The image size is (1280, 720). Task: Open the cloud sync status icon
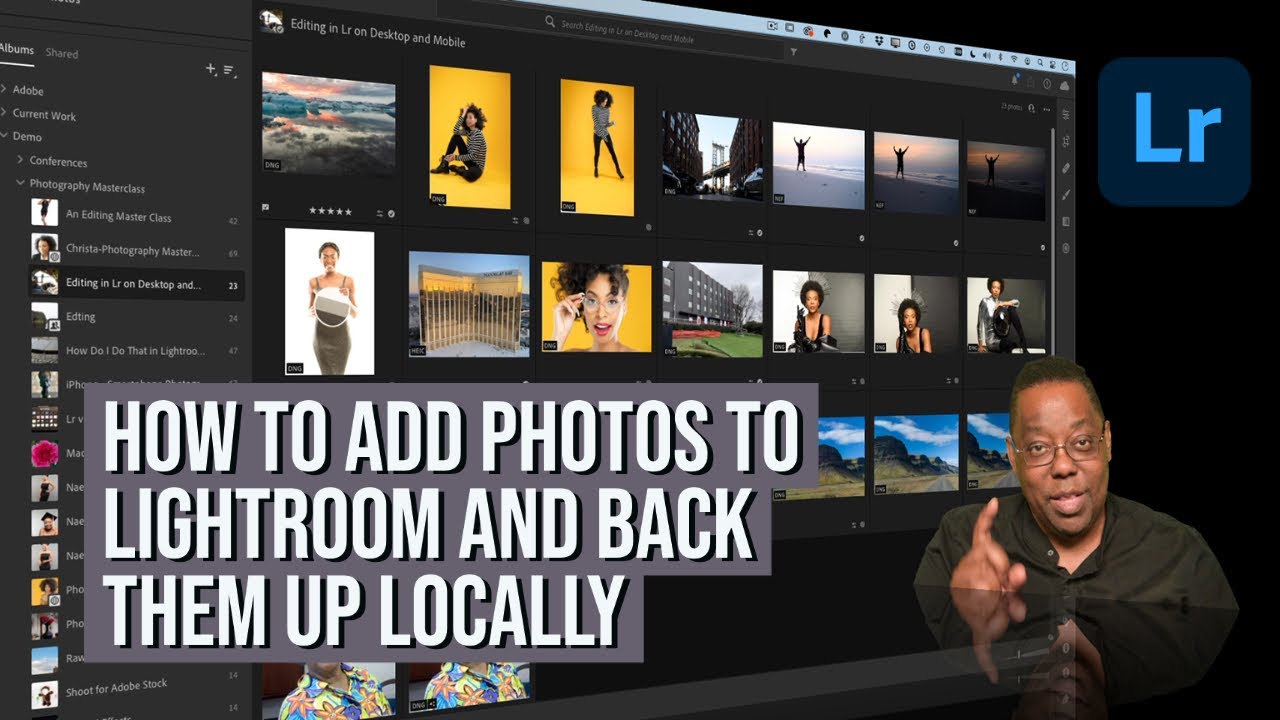1064,86
